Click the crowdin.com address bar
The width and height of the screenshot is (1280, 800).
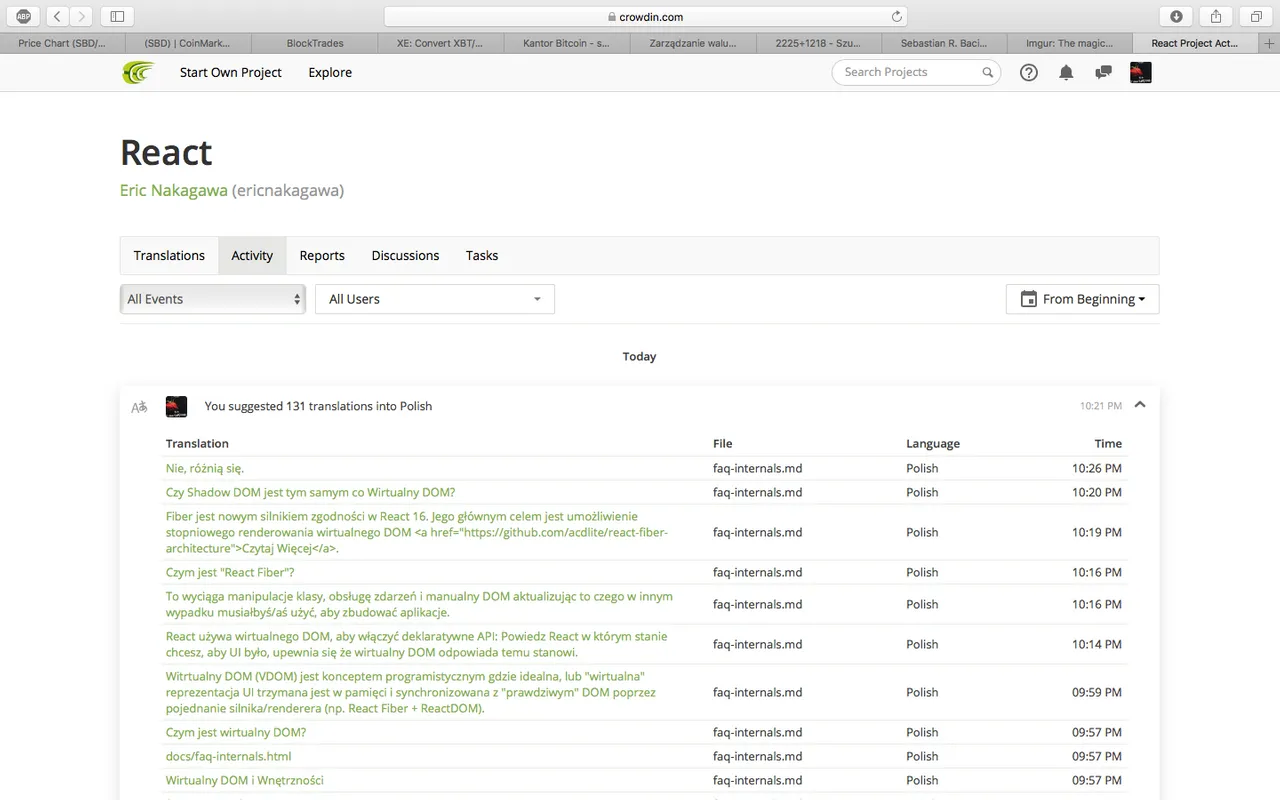(645, 16)
